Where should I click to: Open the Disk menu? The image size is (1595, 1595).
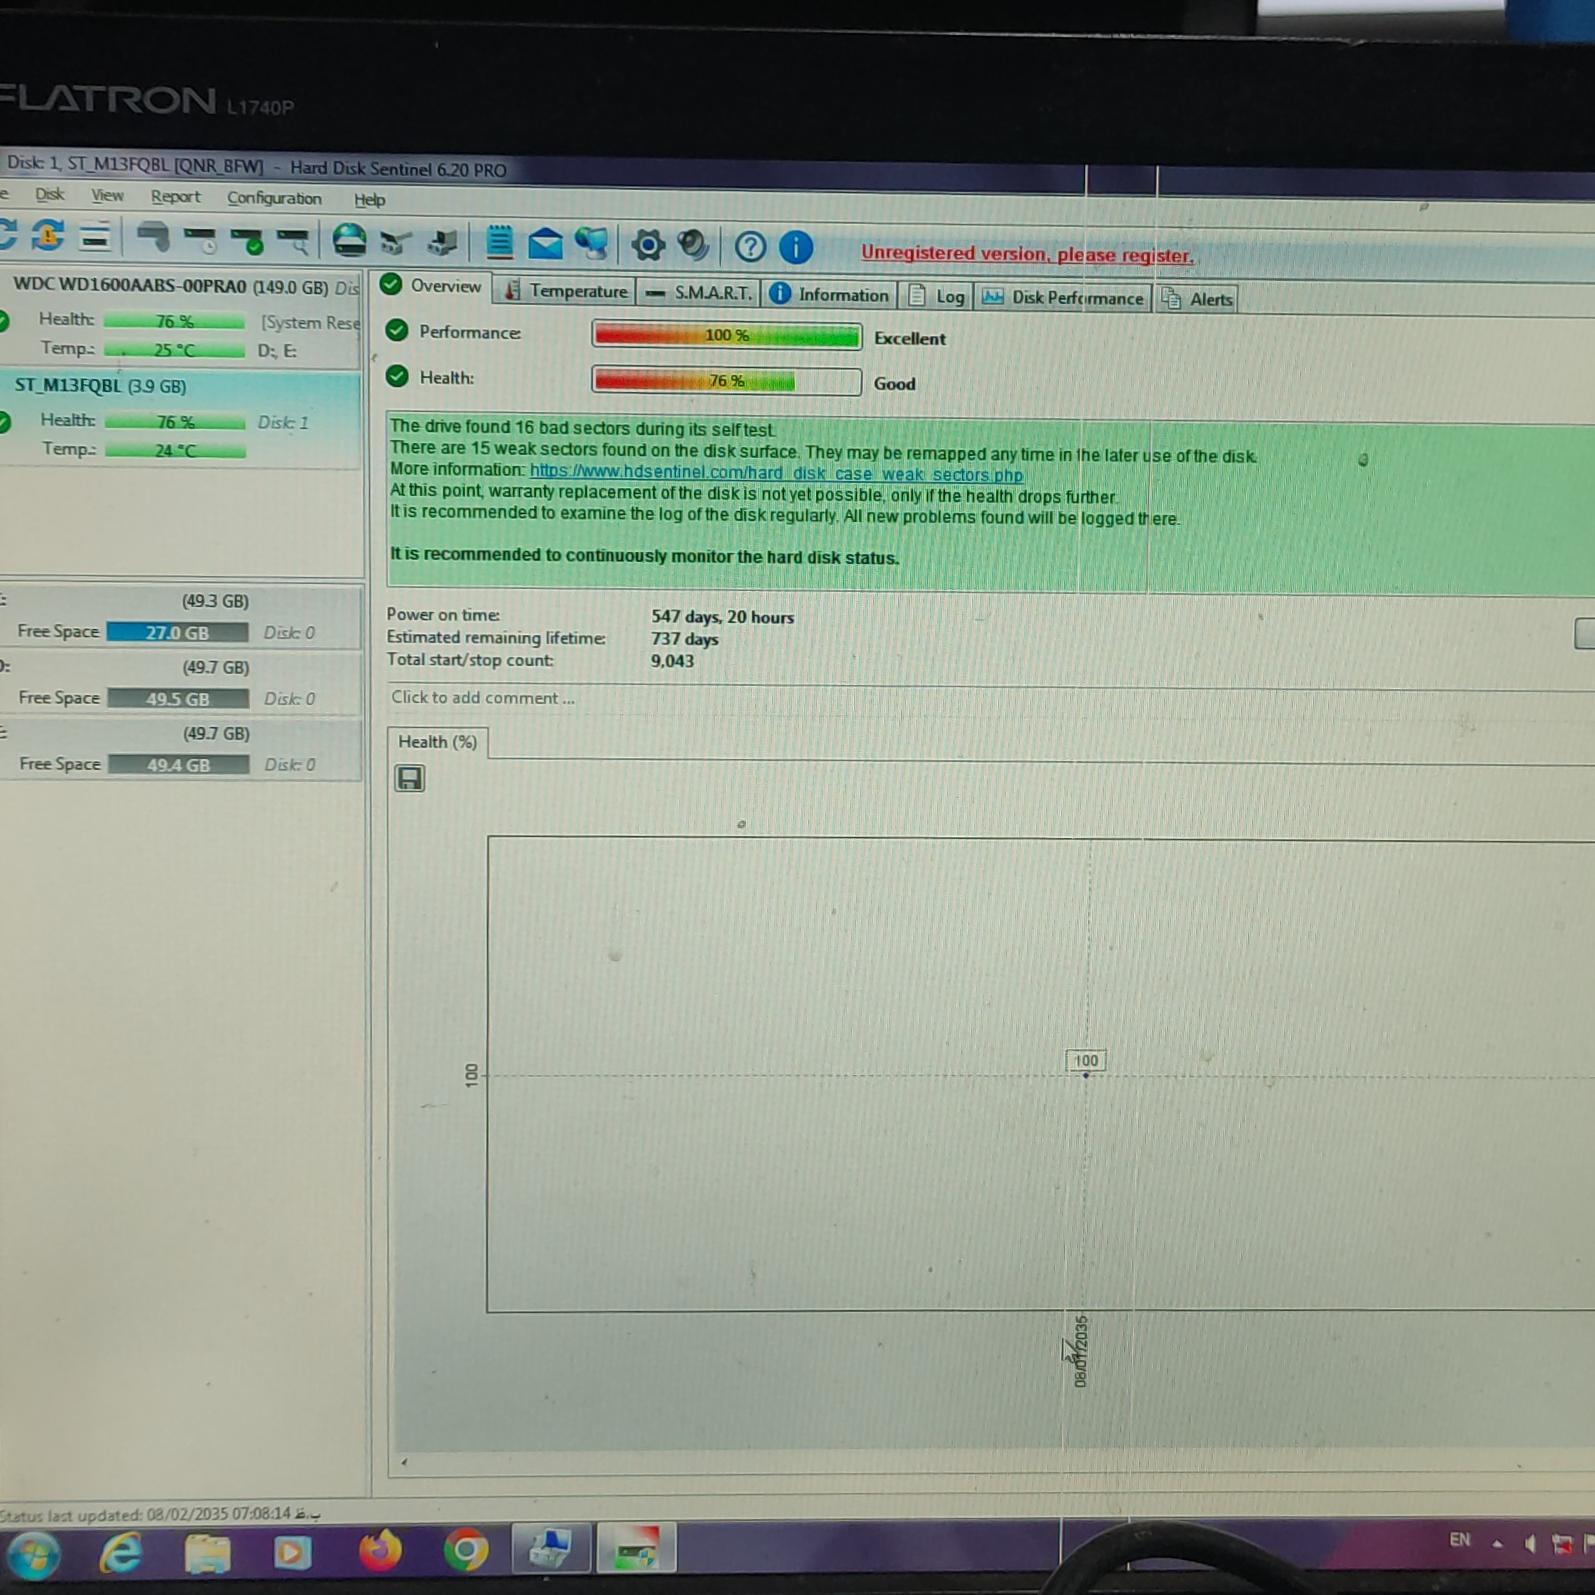tap(49, 195)
